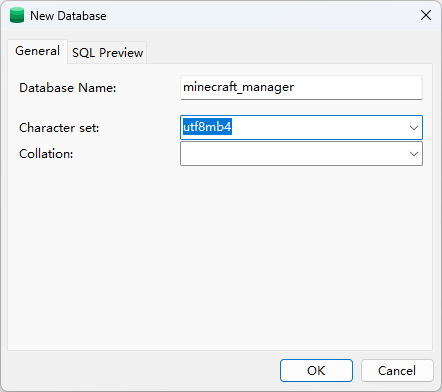Click the Database Name input field

tap(301, 87)
